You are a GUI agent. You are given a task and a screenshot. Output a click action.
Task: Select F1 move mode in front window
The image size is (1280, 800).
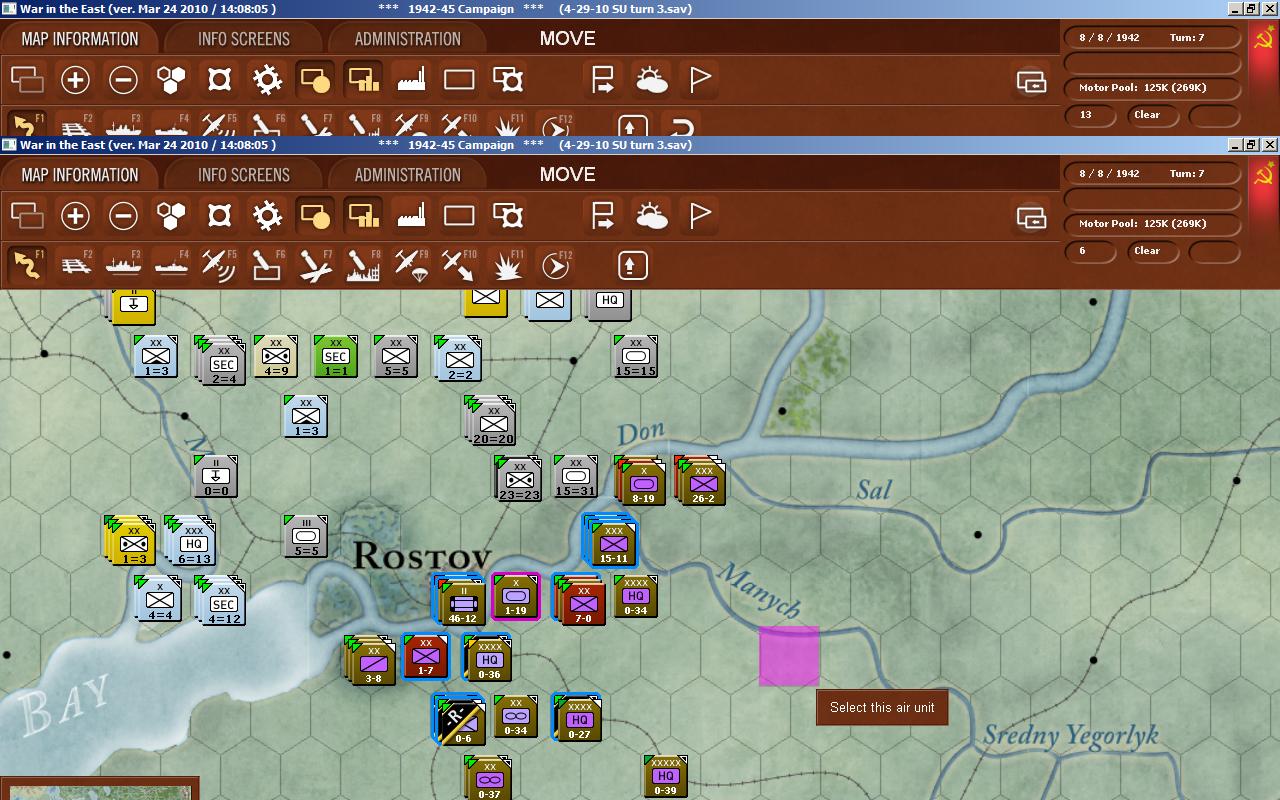click(x=27, y=265)
